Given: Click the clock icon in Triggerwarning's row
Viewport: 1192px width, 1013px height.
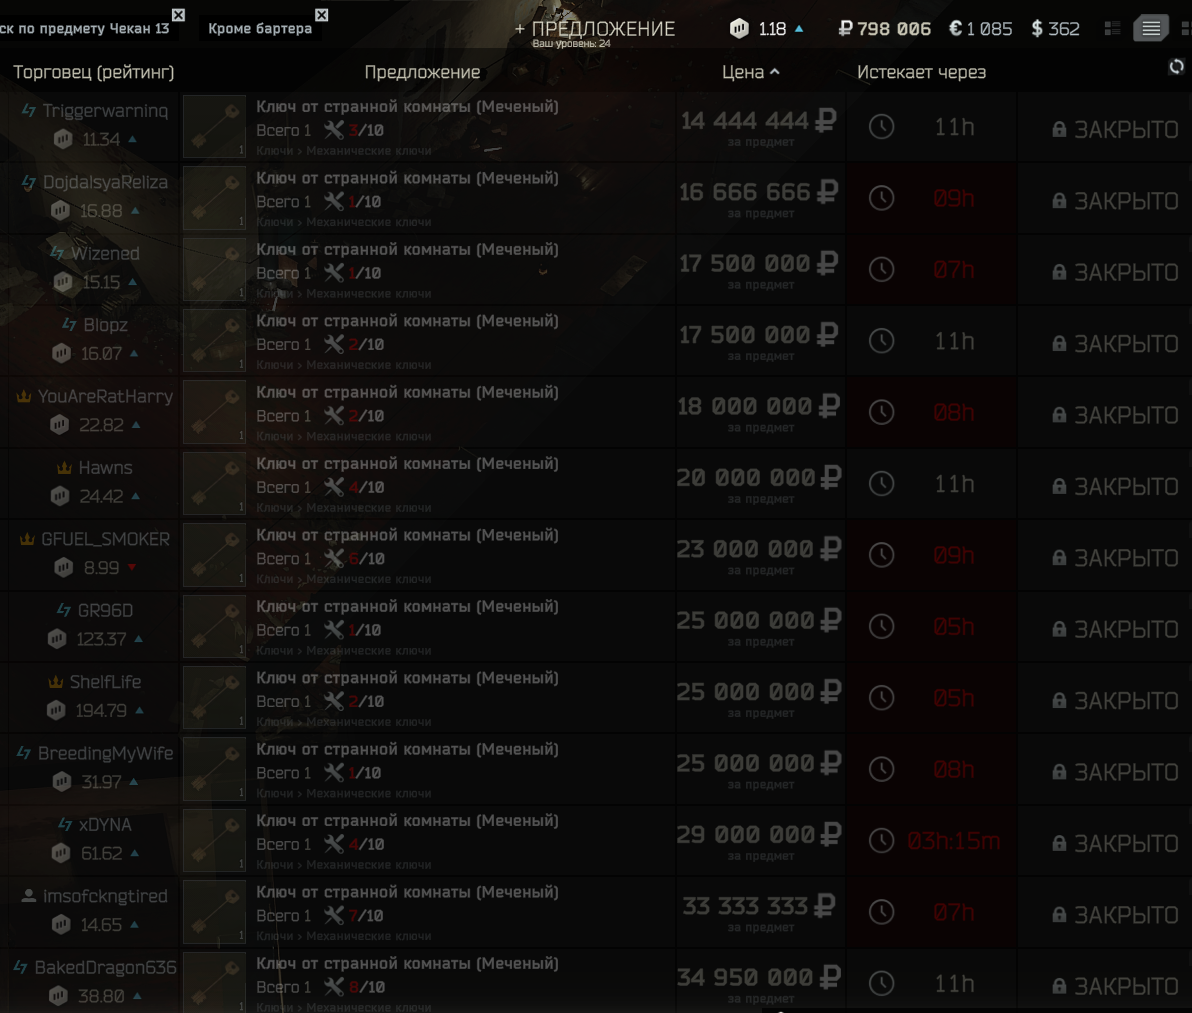Looking at the screenshot, I should click(x=881, y=127).
